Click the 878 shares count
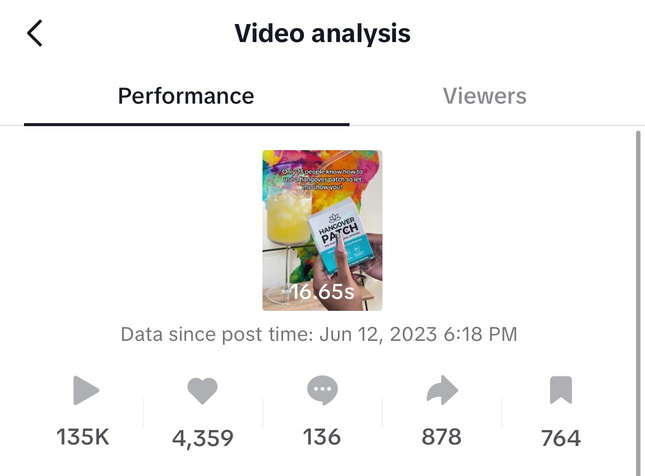The image size is (645, 476). pos(441,437)
